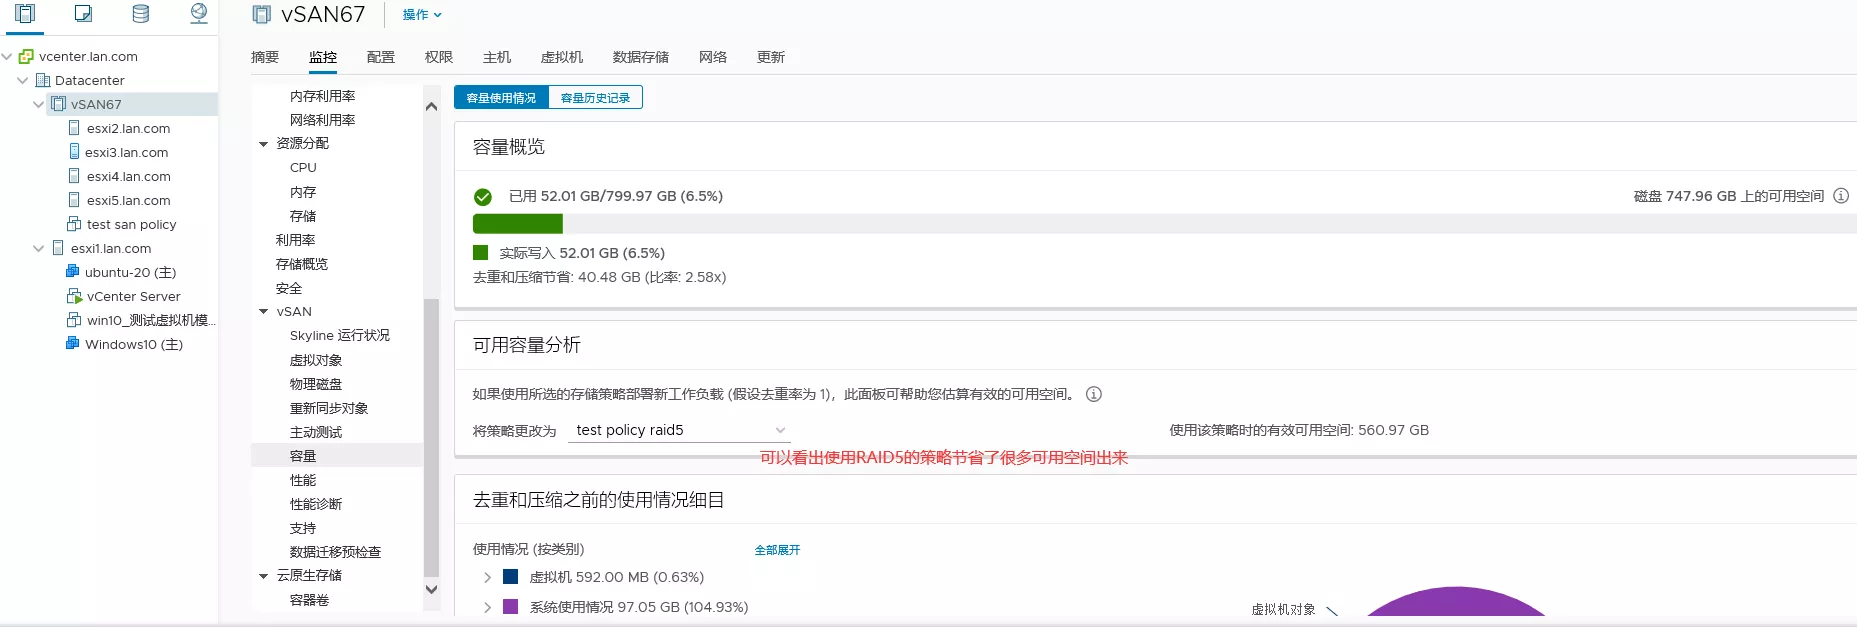Click the 容量历史记录 button
Screen dimensions: 1857x629
(595, 98)
